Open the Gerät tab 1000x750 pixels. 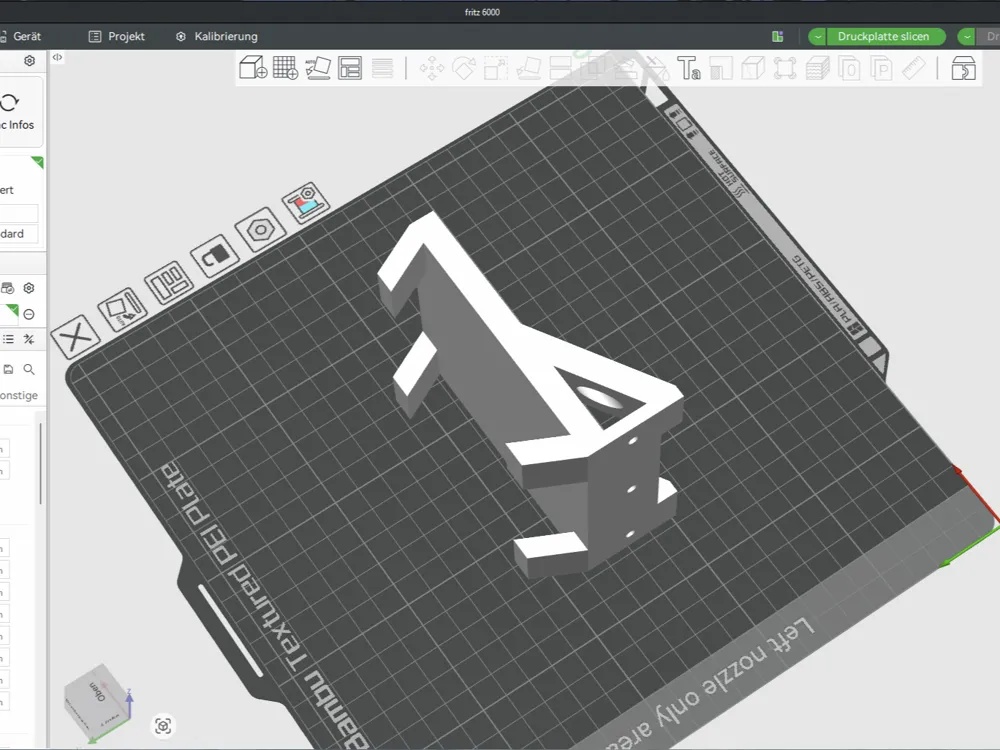point(20,36)
